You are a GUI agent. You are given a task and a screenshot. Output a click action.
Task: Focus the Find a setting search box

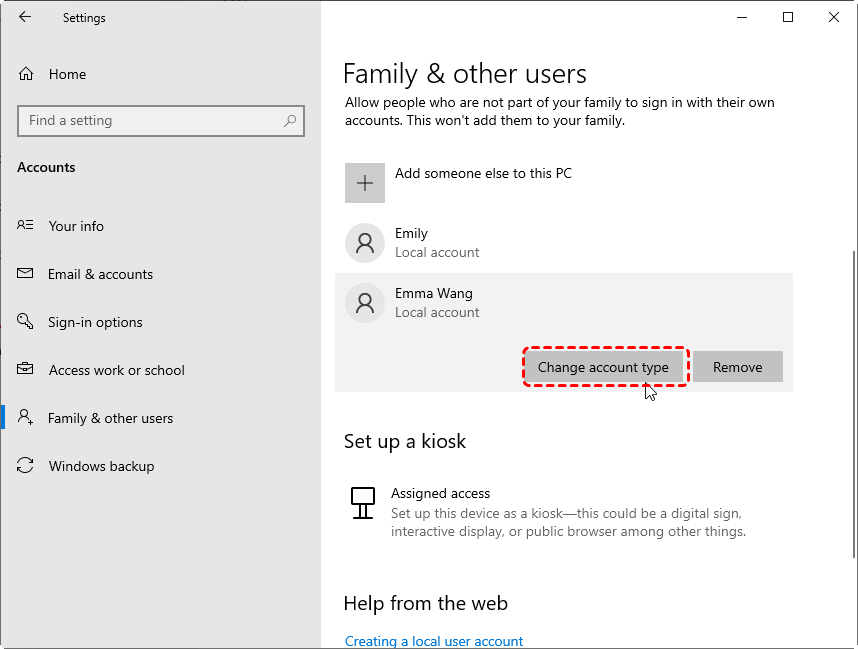[x=150, y=121]
